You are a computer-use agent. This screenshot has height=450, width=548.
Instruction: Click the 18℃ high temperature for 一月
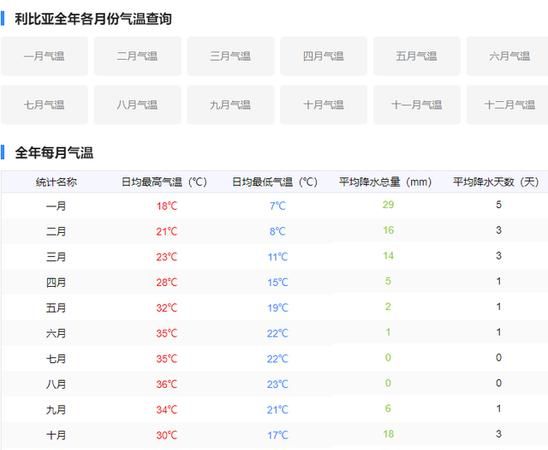click(167, 206)
